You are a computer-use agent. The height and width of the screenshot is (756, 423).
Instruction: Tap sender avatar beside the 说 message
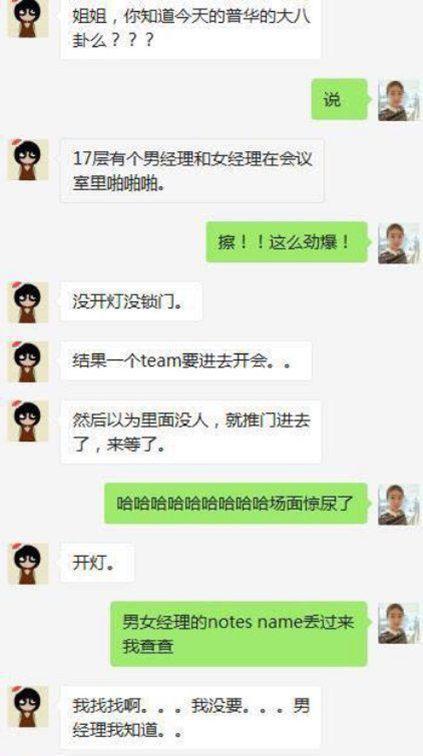pyautogui.click(x=398, y=100)
